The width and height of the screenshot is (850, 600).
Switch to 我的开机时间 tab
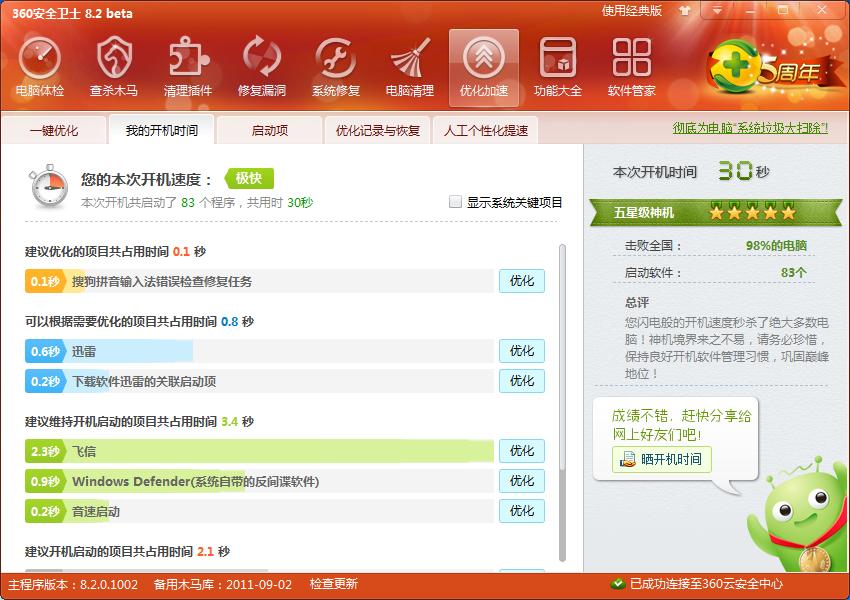[x=162, y=130]
